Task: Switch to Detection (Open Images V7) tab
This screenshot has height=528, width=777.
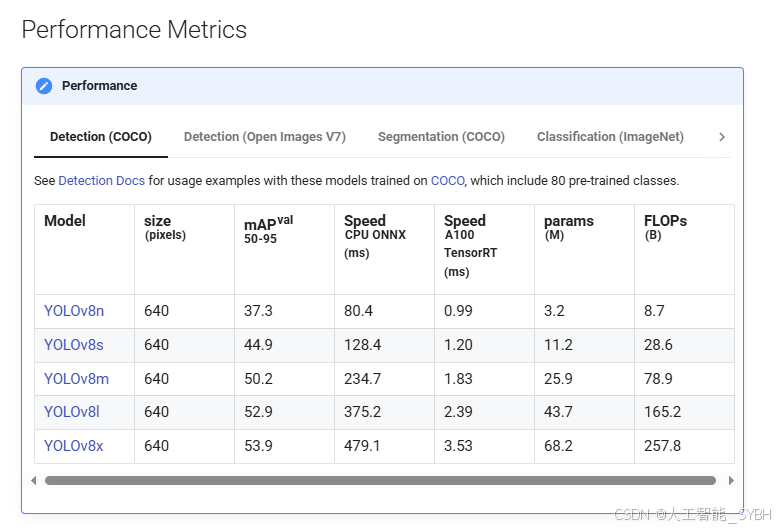Action: coord(265,137)
